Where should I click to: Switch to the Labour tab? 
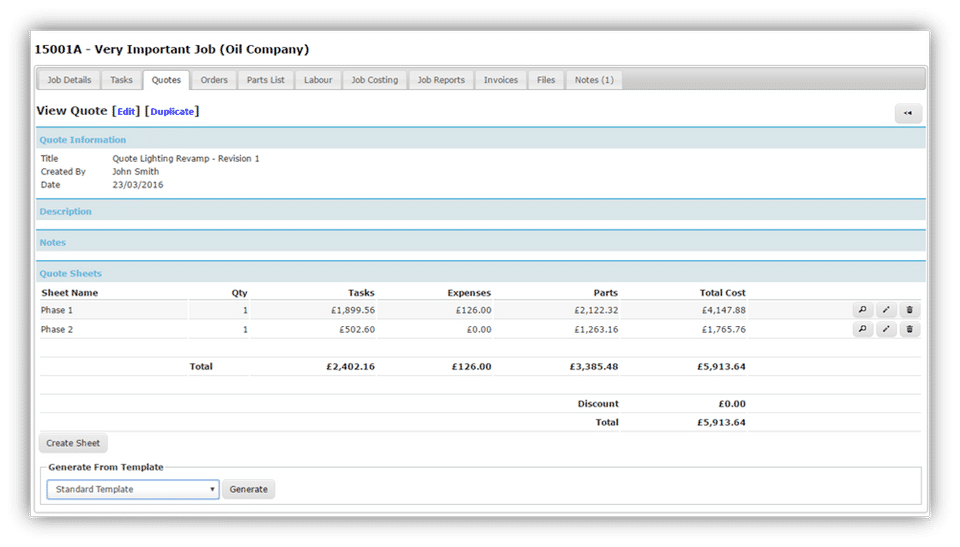click(318, 80)
